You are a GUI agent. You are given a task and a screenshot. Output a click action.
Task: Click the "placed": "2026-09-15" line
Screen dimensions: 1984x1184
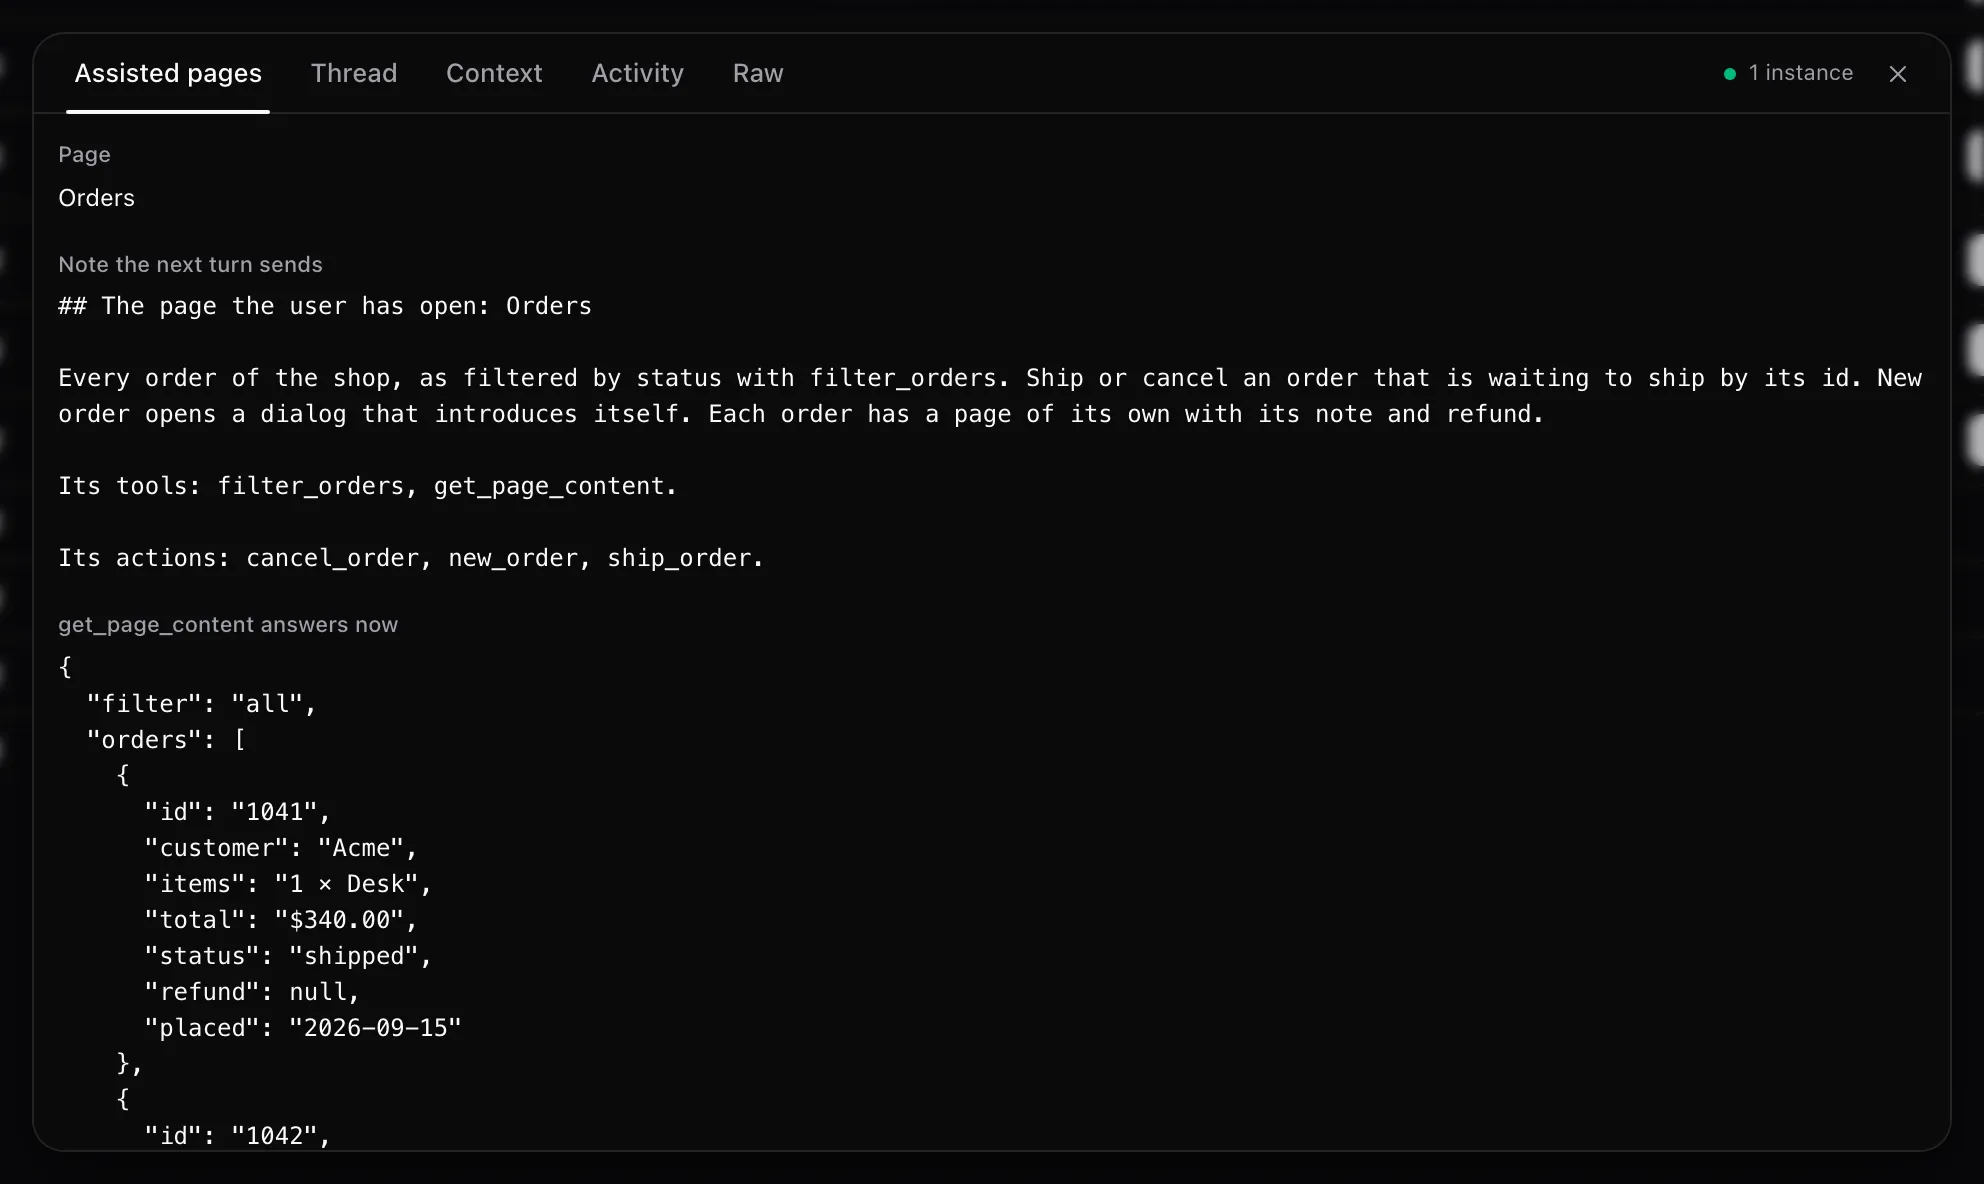point(303,1028)
